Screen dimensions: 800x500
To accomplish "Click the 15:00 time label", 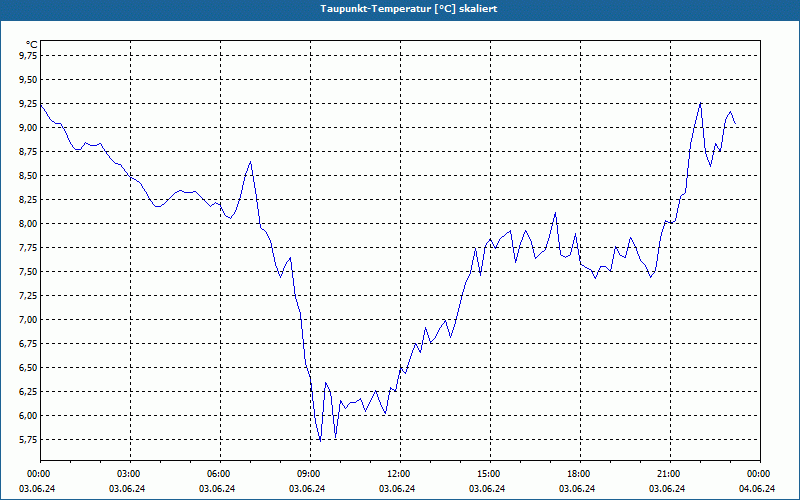I will click(487, 474).
